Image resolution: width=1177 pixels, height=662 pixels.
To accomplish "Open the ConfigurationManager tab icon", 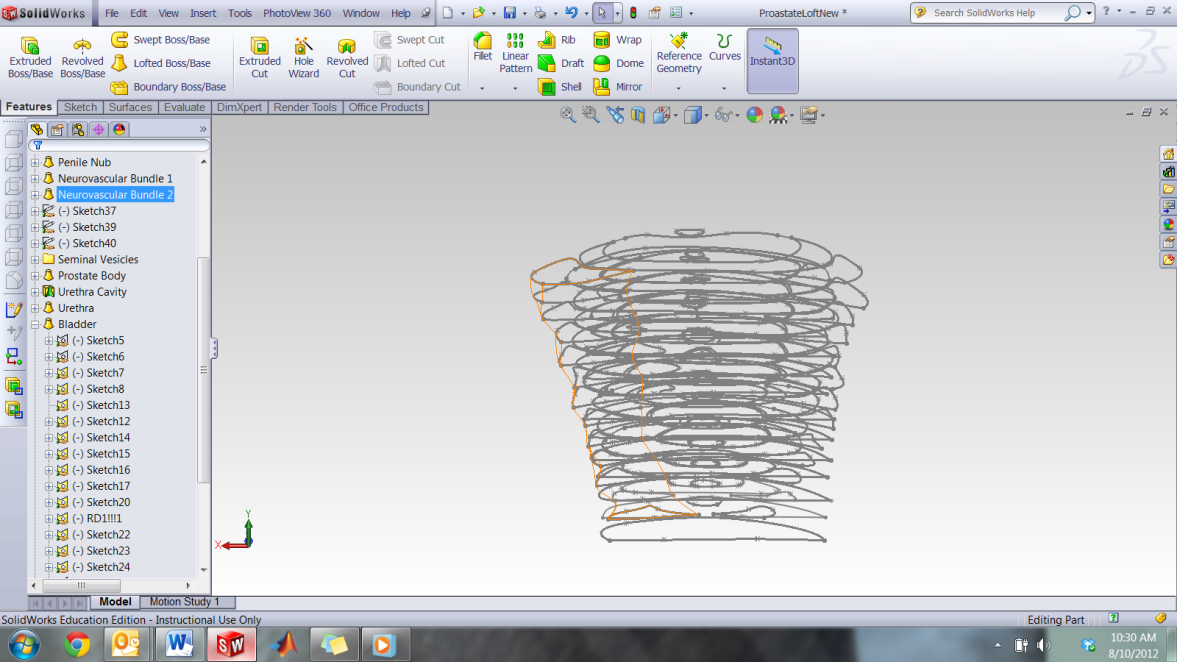I will 78,129.
